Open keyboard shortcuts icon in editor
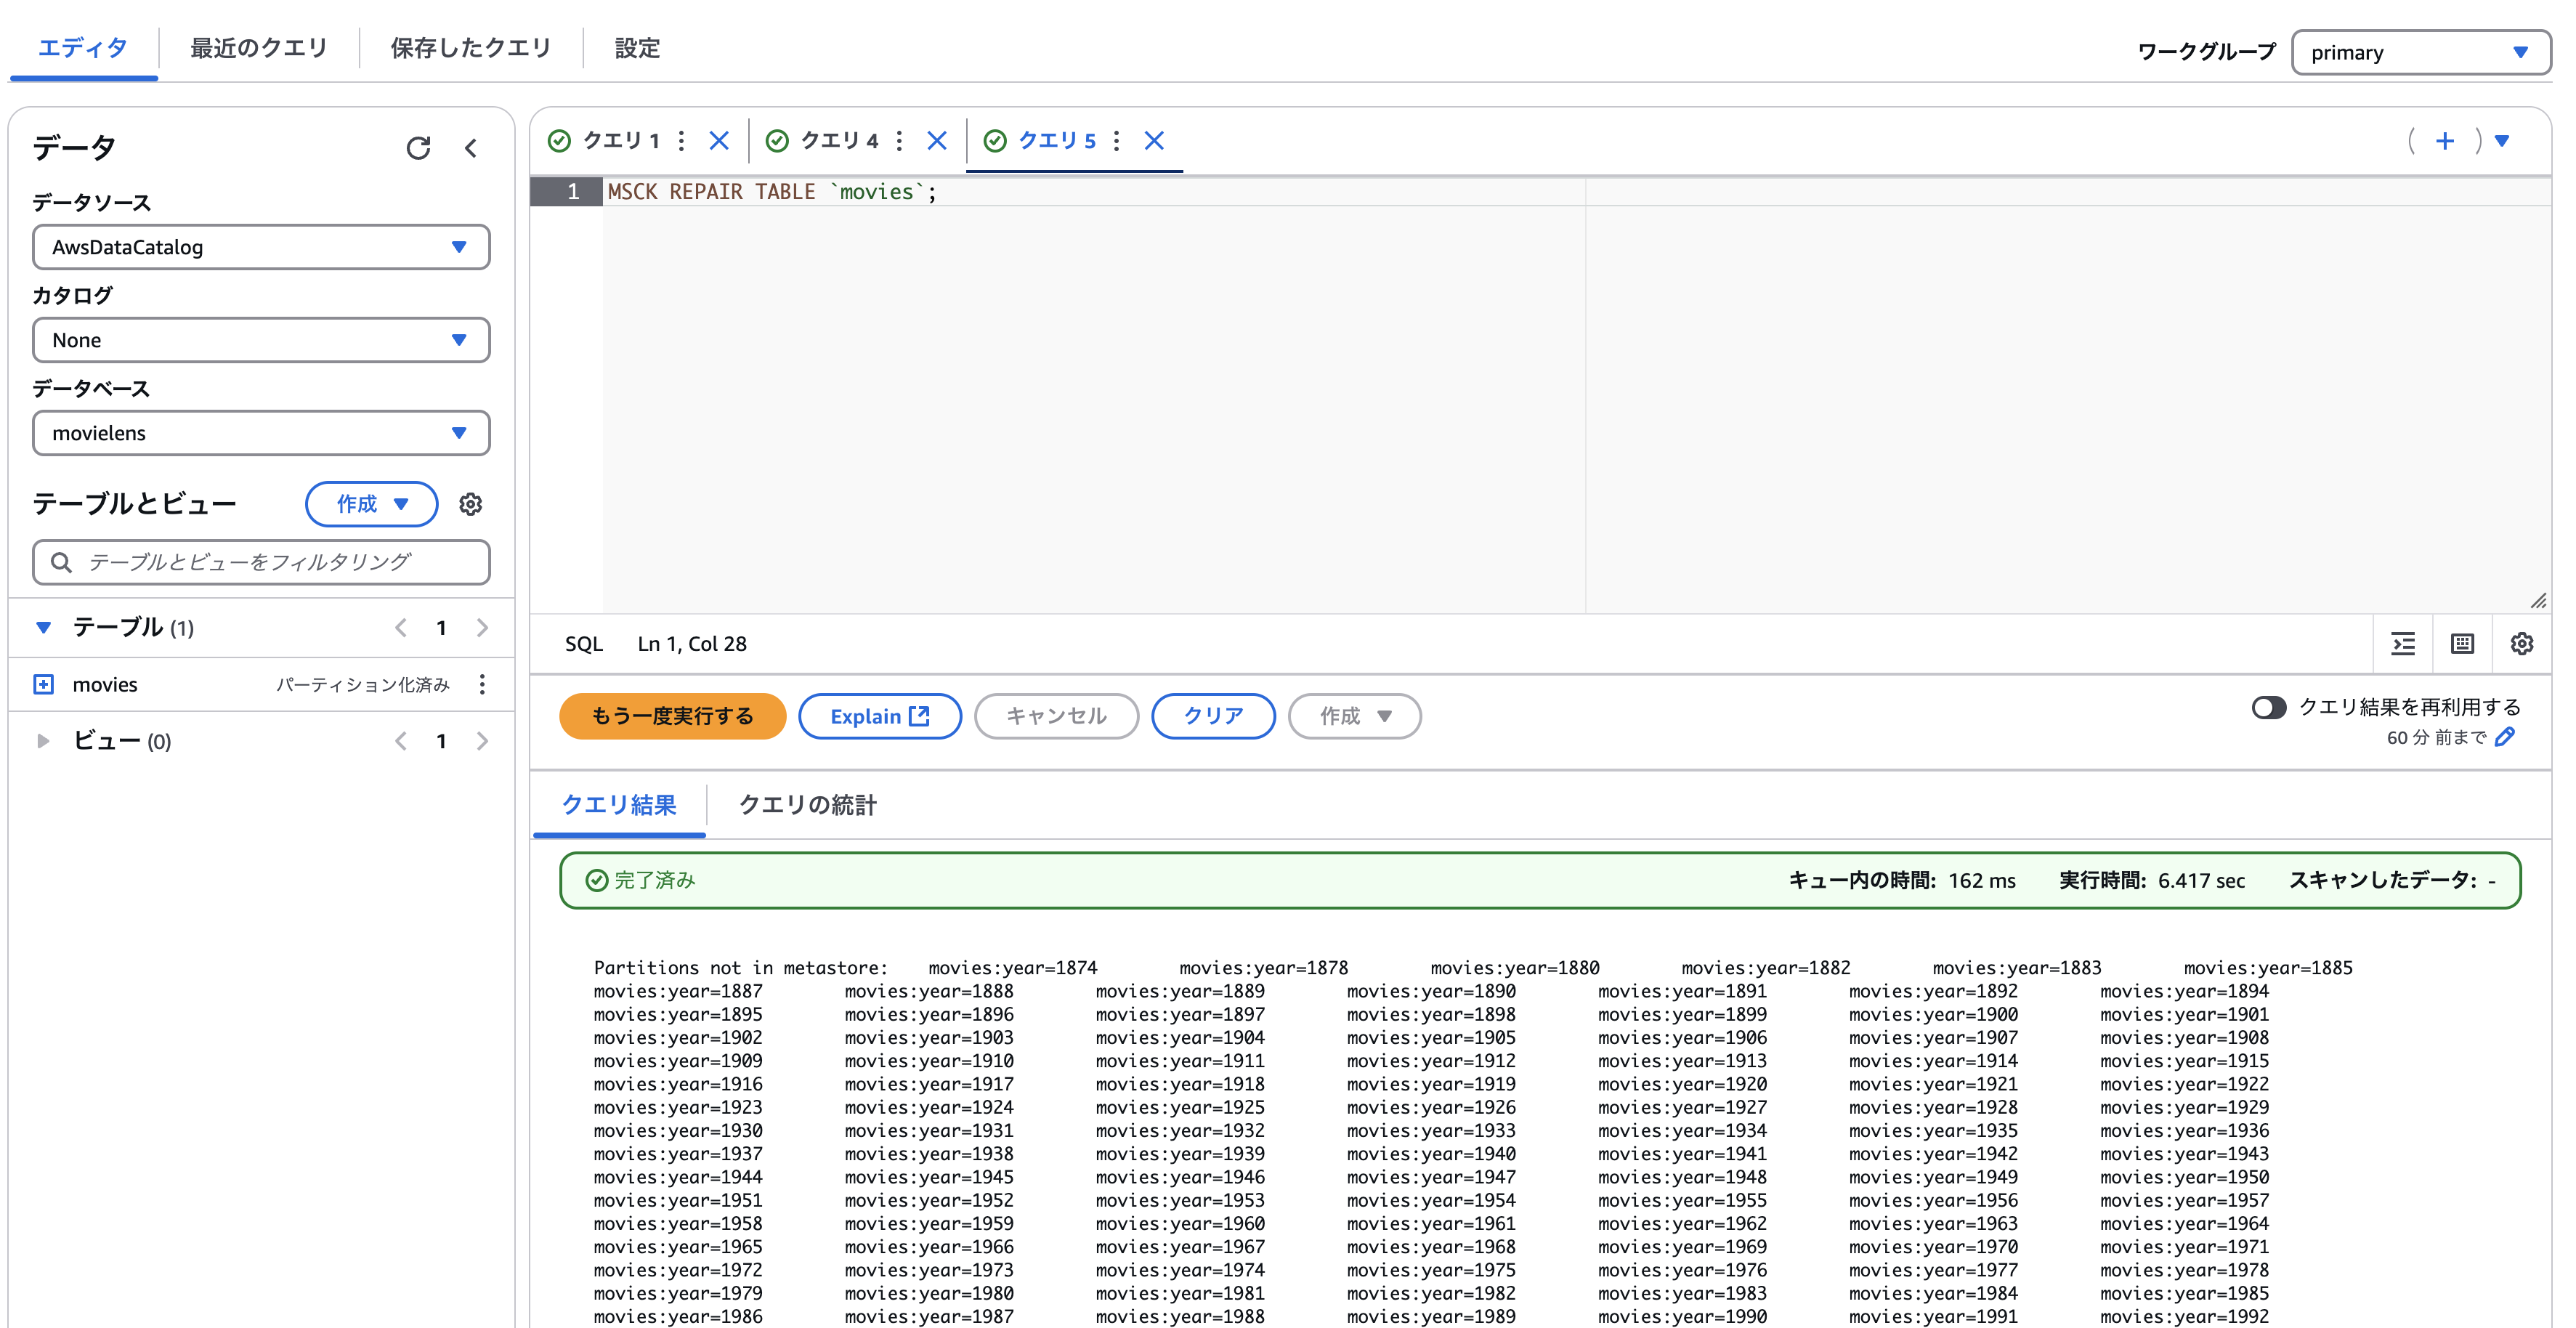This screenshot has width=2576, height=1328. 2463,644
